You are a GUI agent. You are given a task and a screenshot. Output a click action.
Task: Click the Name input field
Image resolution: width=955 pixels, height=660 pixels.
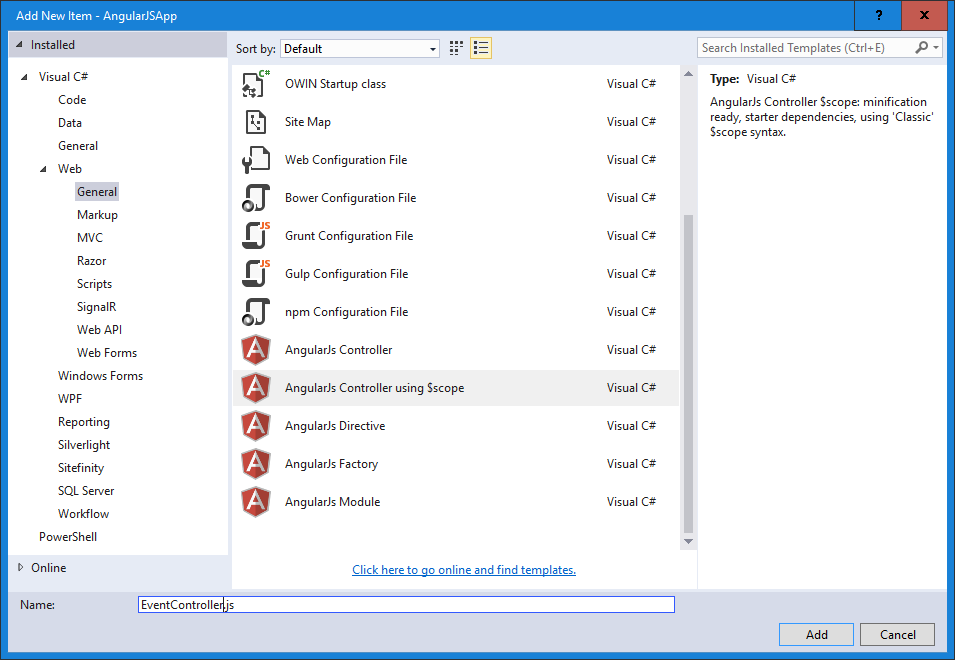point(406,605)
